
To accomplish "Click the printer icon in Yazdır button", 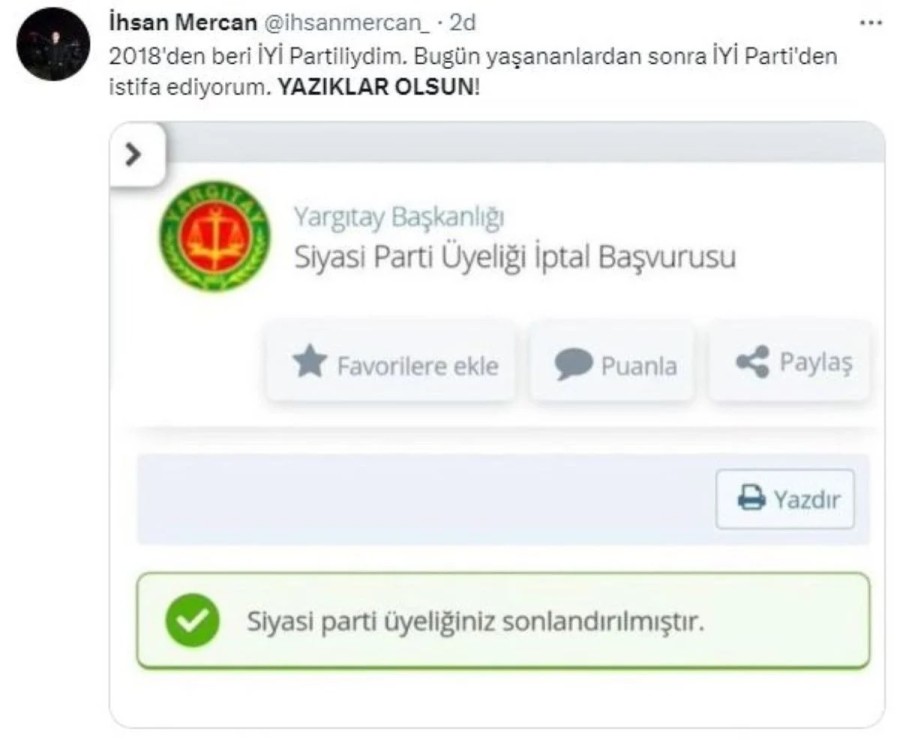I will pos(751,498).
